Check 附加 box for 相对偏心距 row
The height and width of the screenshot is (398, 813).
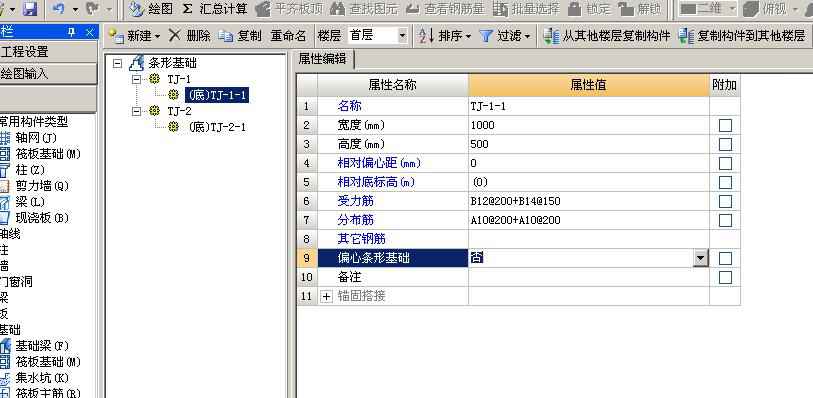tap(725, 163)
